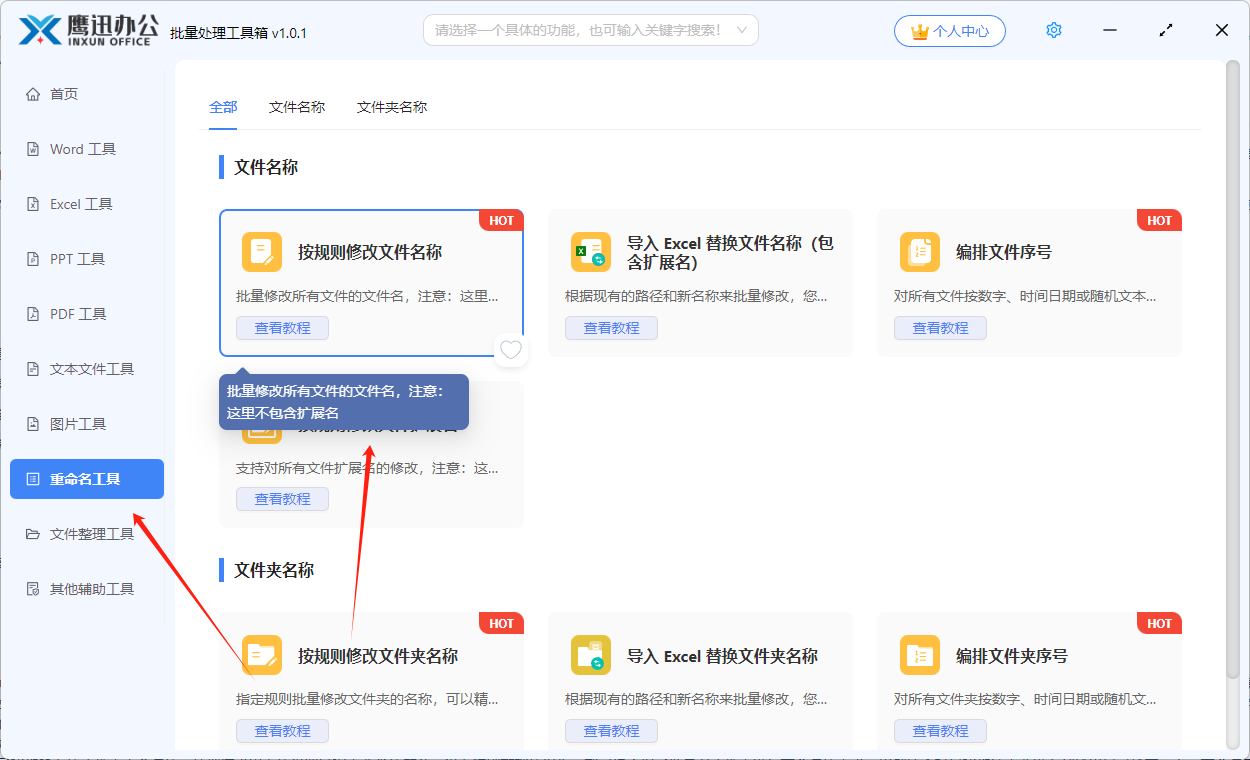Image resolution: width=1250 pixels, height=760 pixels.
Task: Click the crown icon in 个人中心
Action: click(920, 31)
